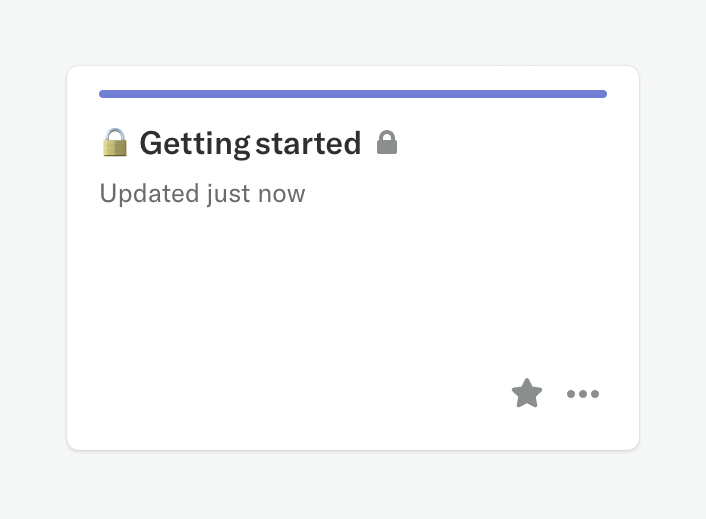The image size is (706, 519).
Task: Click the purple color bar on card
Action: [x=352, y=94]
